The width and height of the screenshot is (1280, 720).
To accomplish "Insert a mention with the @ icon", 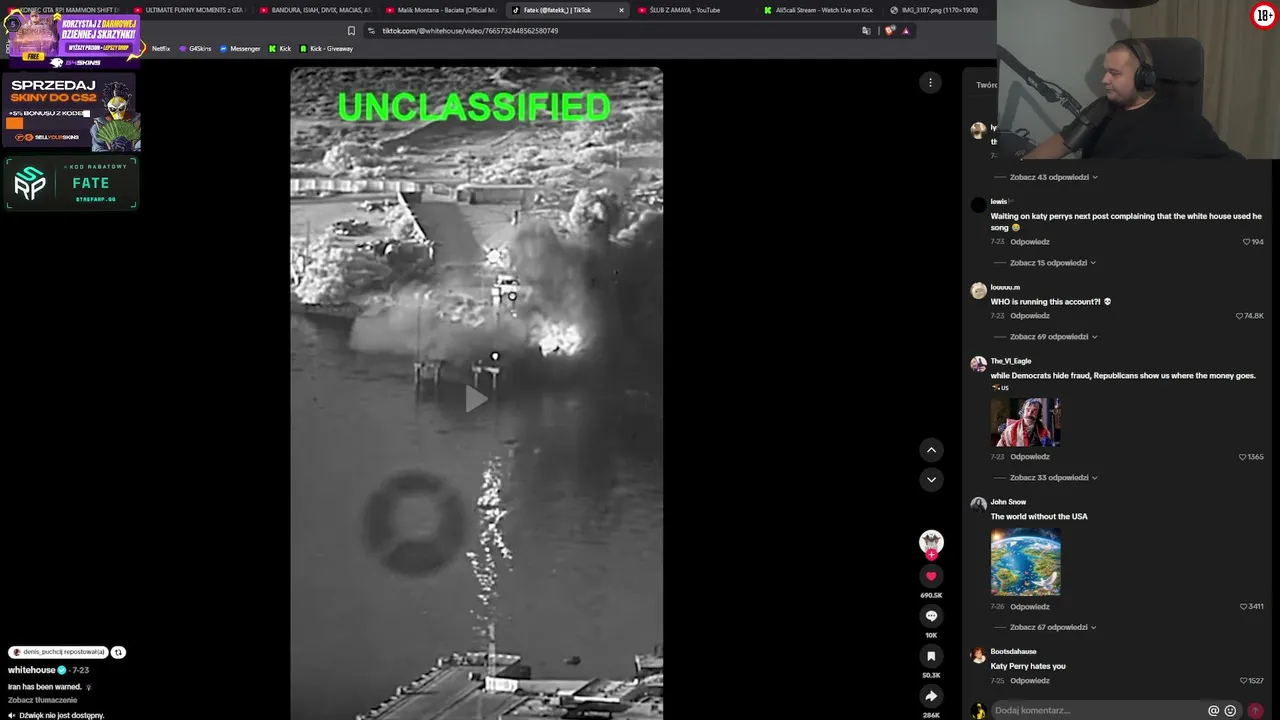I will click(x=1213, y=711).
